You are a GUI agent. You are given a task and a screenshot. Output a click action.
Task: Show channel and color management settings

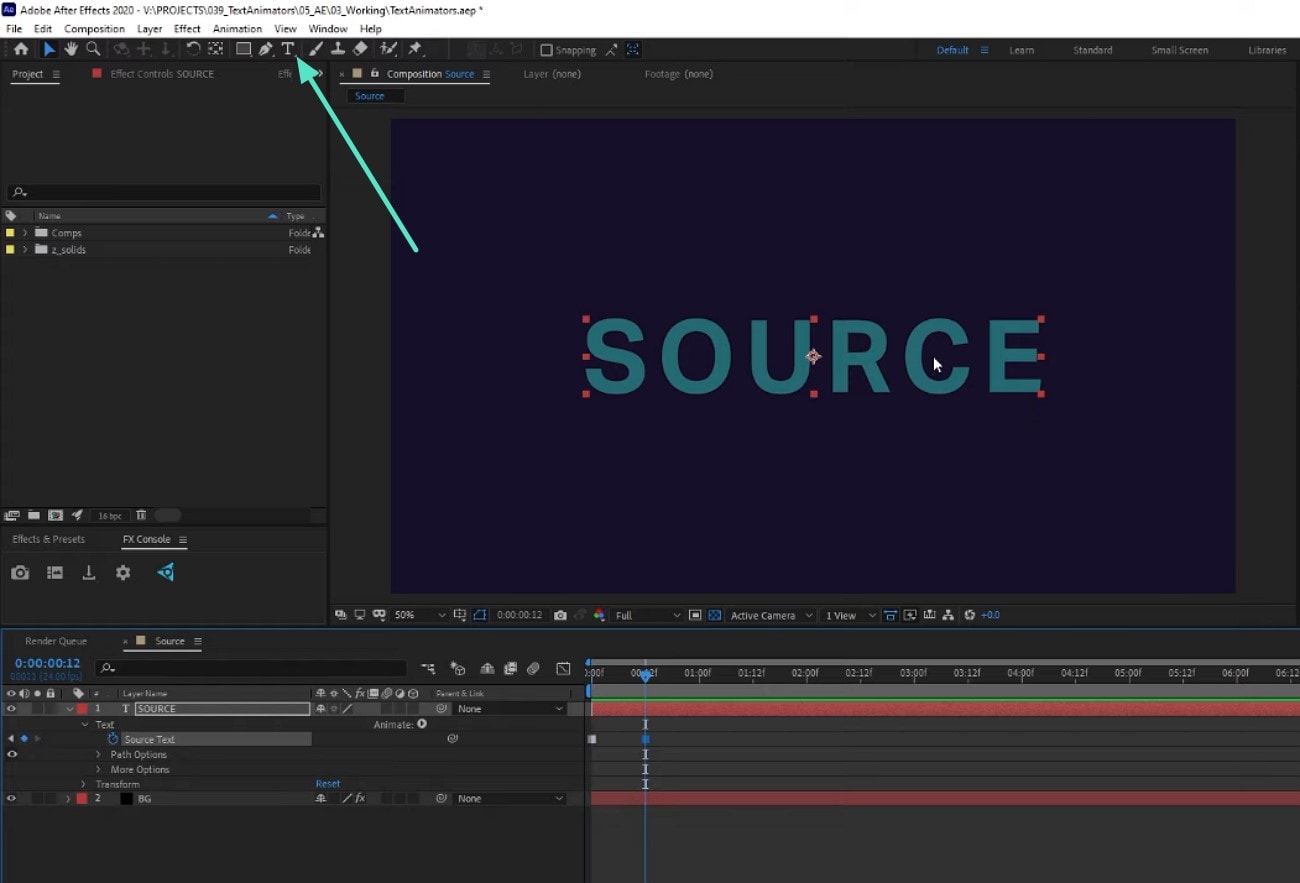coord(599,615)
